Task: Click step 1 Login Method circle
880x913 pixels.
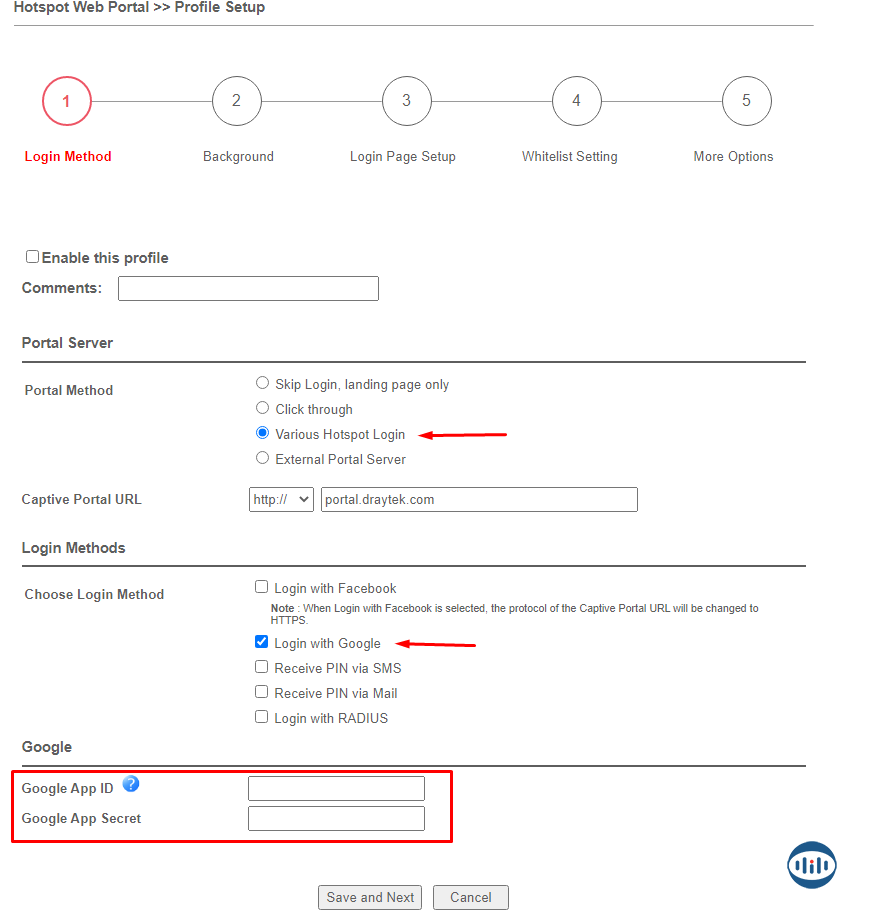Action: (67, 101)
